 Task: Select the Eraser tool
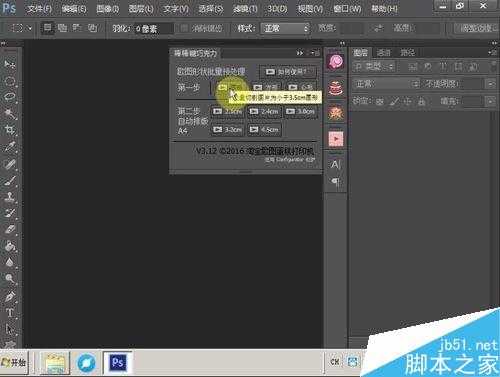pos(10,229)
